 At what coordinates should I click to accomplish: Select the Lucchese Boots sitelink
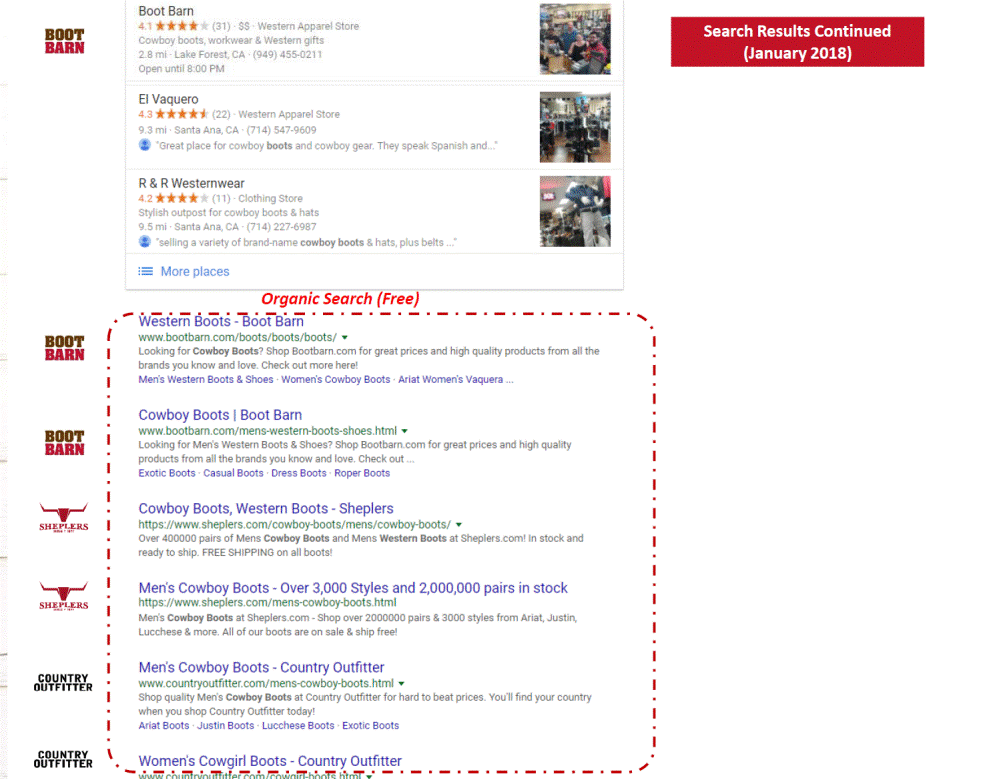click(298, 726)
